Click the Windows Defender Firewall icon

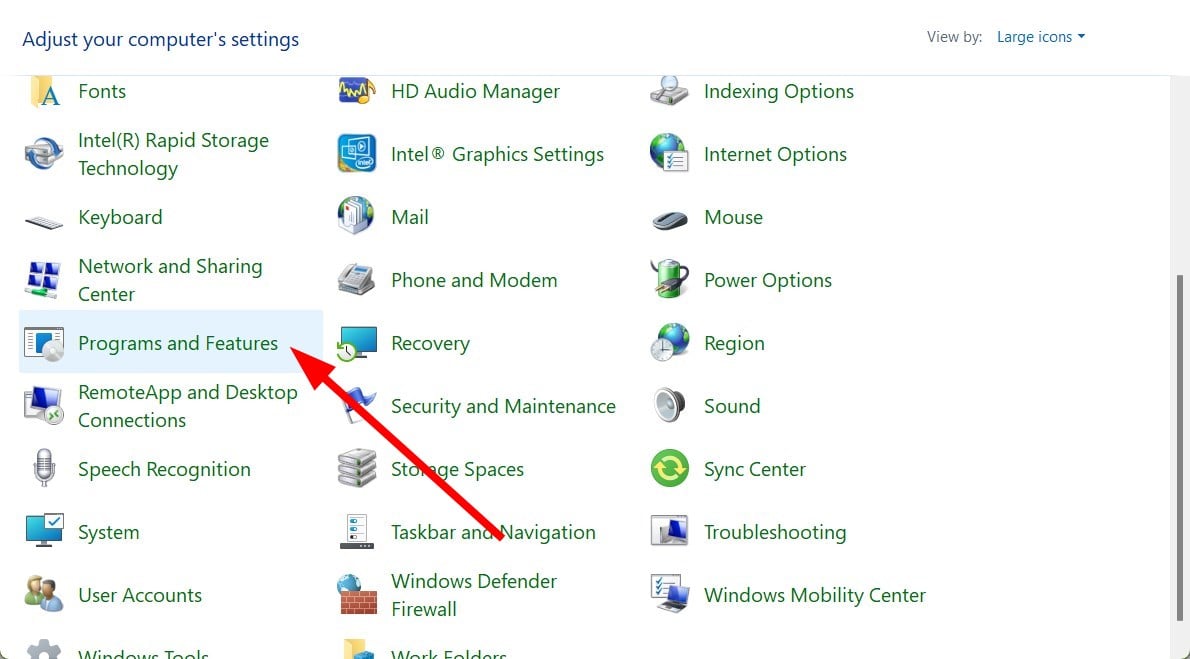point(357,595)
